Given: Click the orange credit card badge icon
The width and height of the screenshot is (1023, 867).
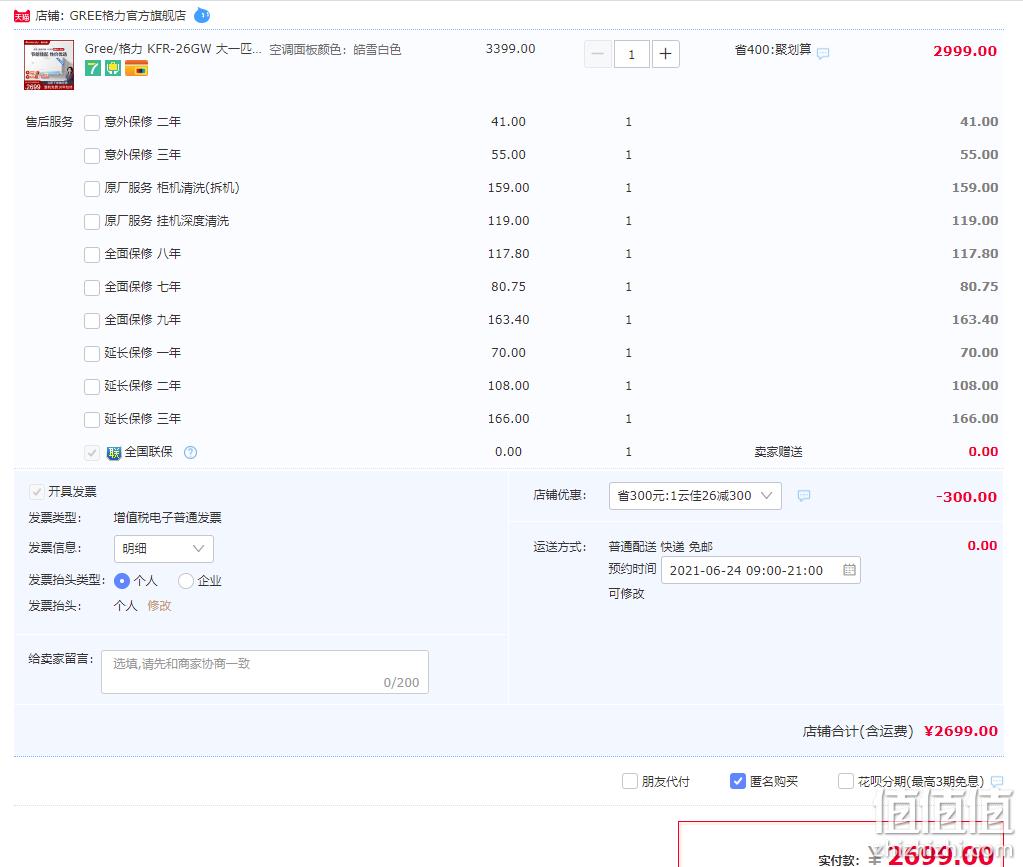Looking at the screenshot, I should [136, 68].
